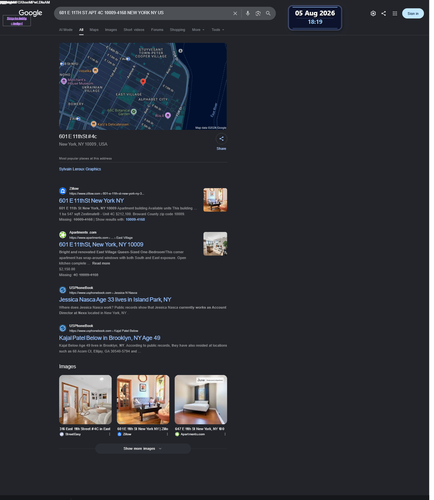Screen dimensions: 434x500
Task: Expand Read more in Apartments.com snippet
Action: (x=101, y=263)
